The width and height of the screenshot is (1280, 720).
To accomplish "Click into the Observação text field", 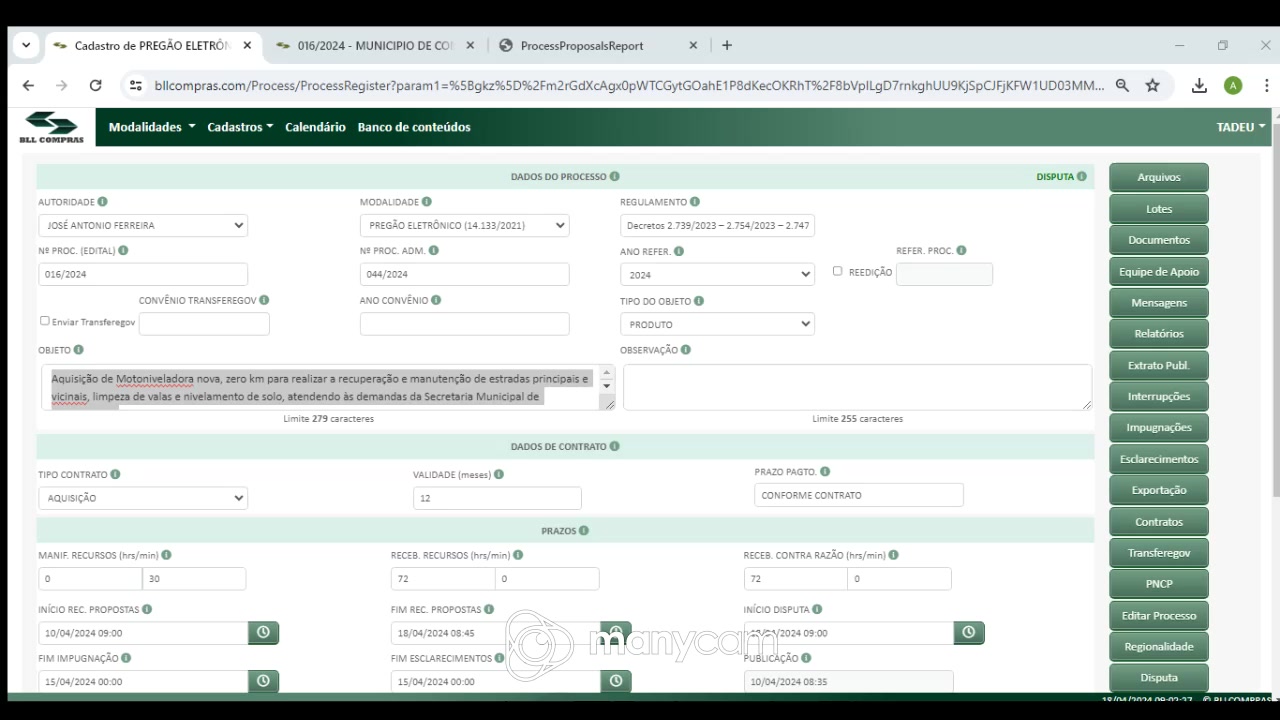I will tap(856, 387).
